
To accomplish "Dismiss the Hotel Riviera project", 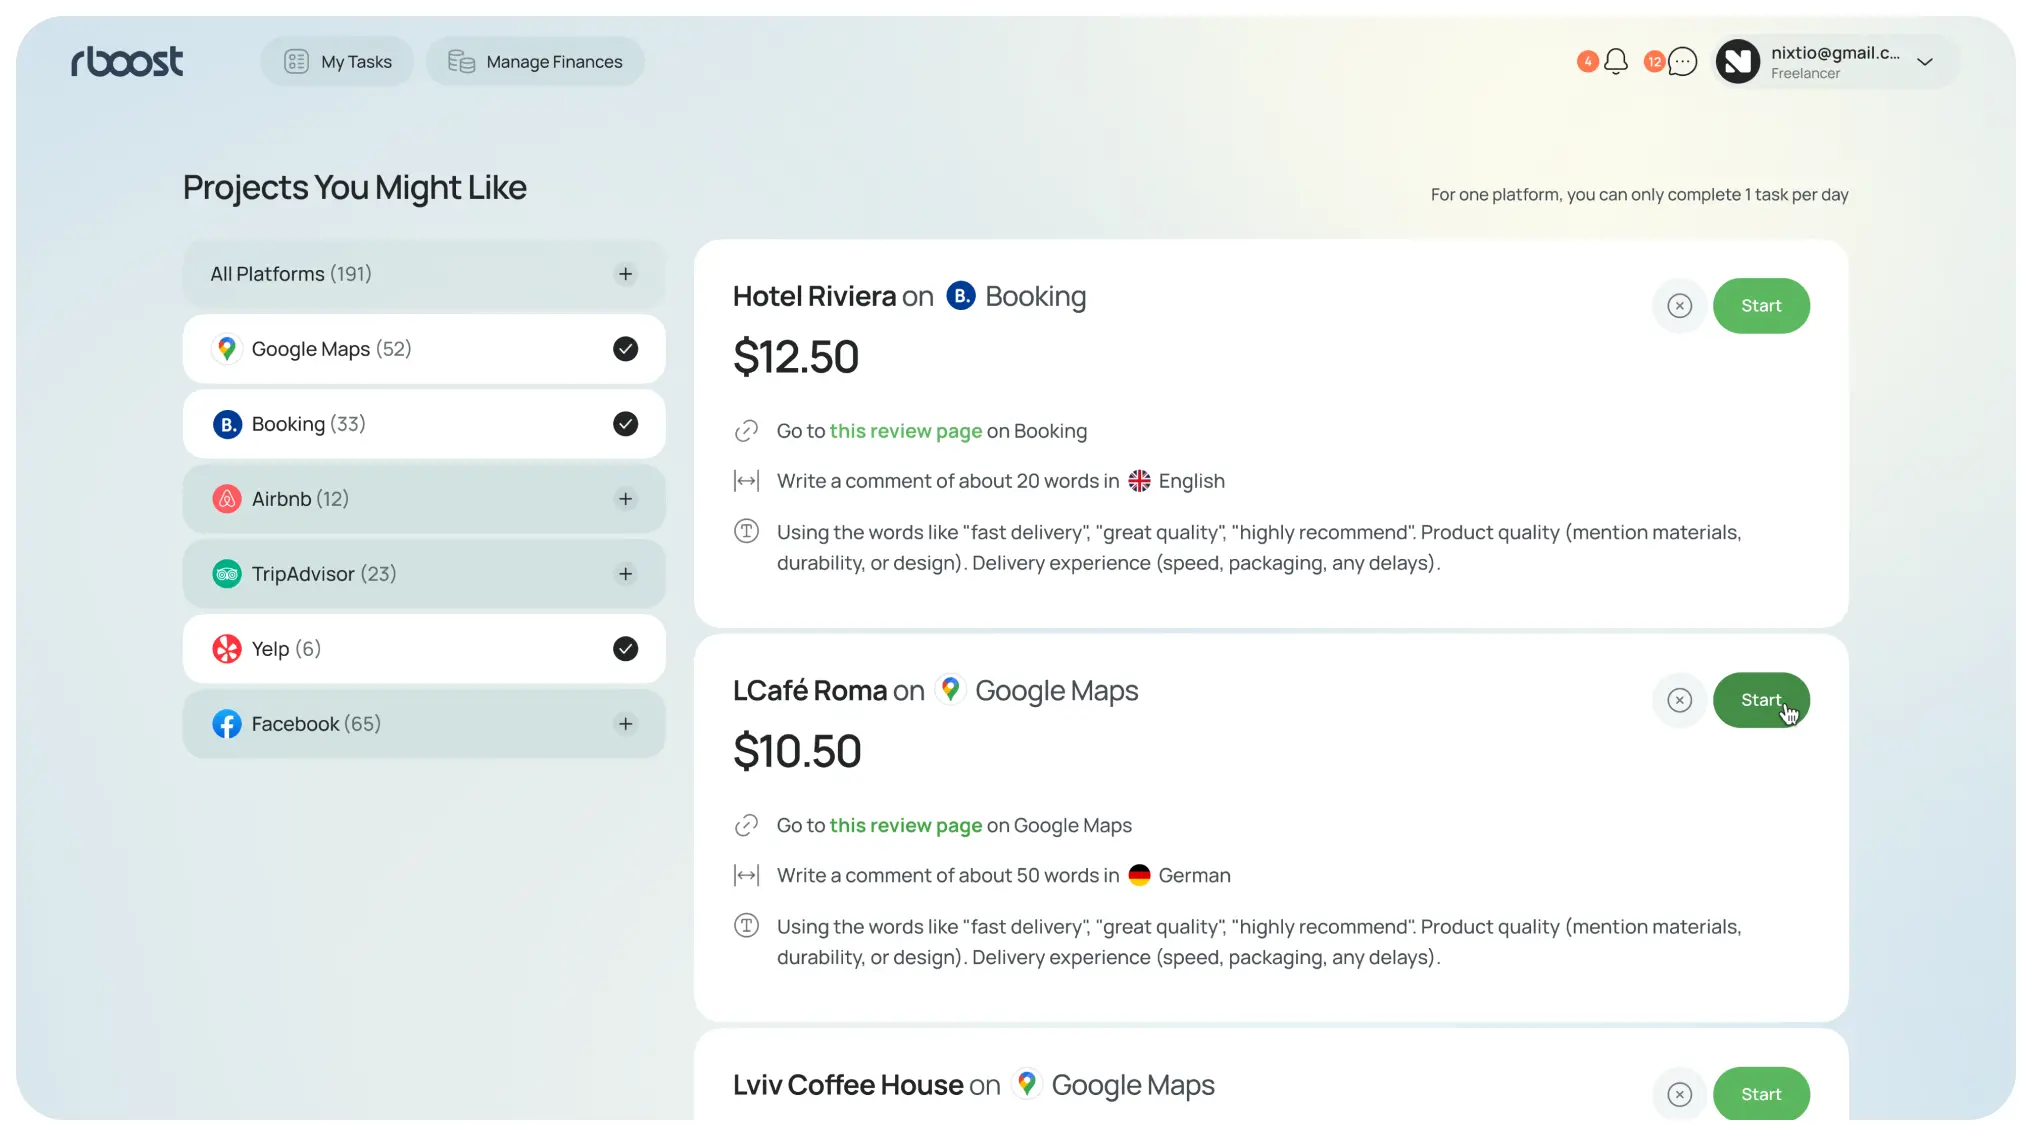I will (1680, 306).
